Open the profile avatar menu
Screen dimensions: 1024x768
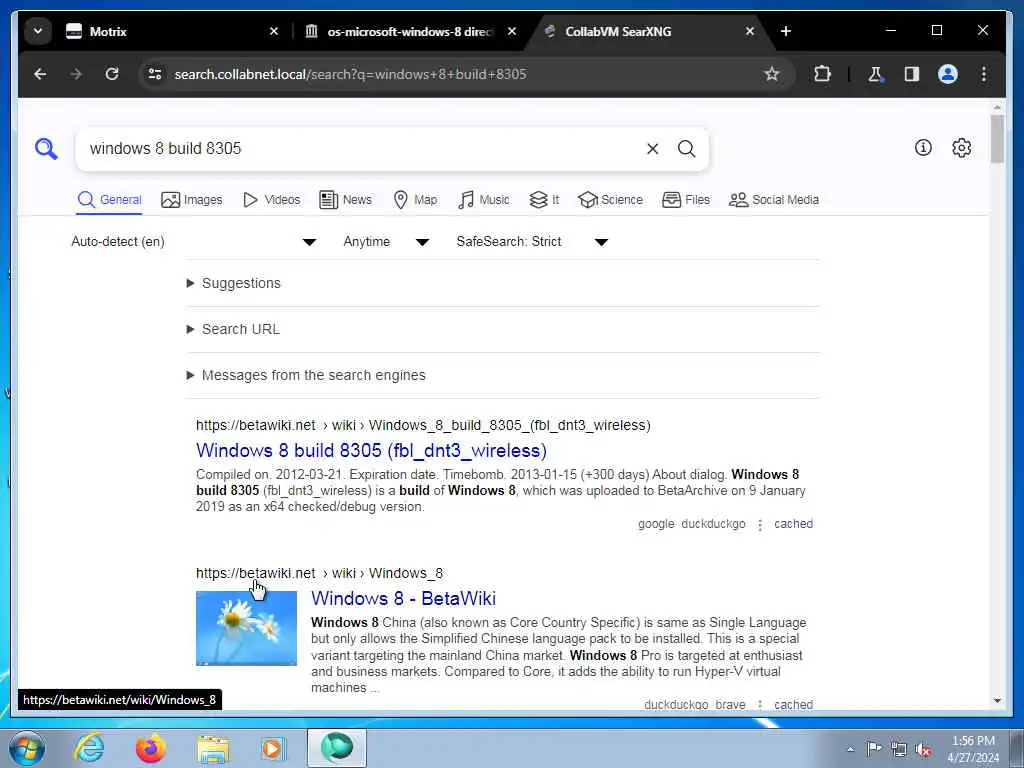coord(948,74)
